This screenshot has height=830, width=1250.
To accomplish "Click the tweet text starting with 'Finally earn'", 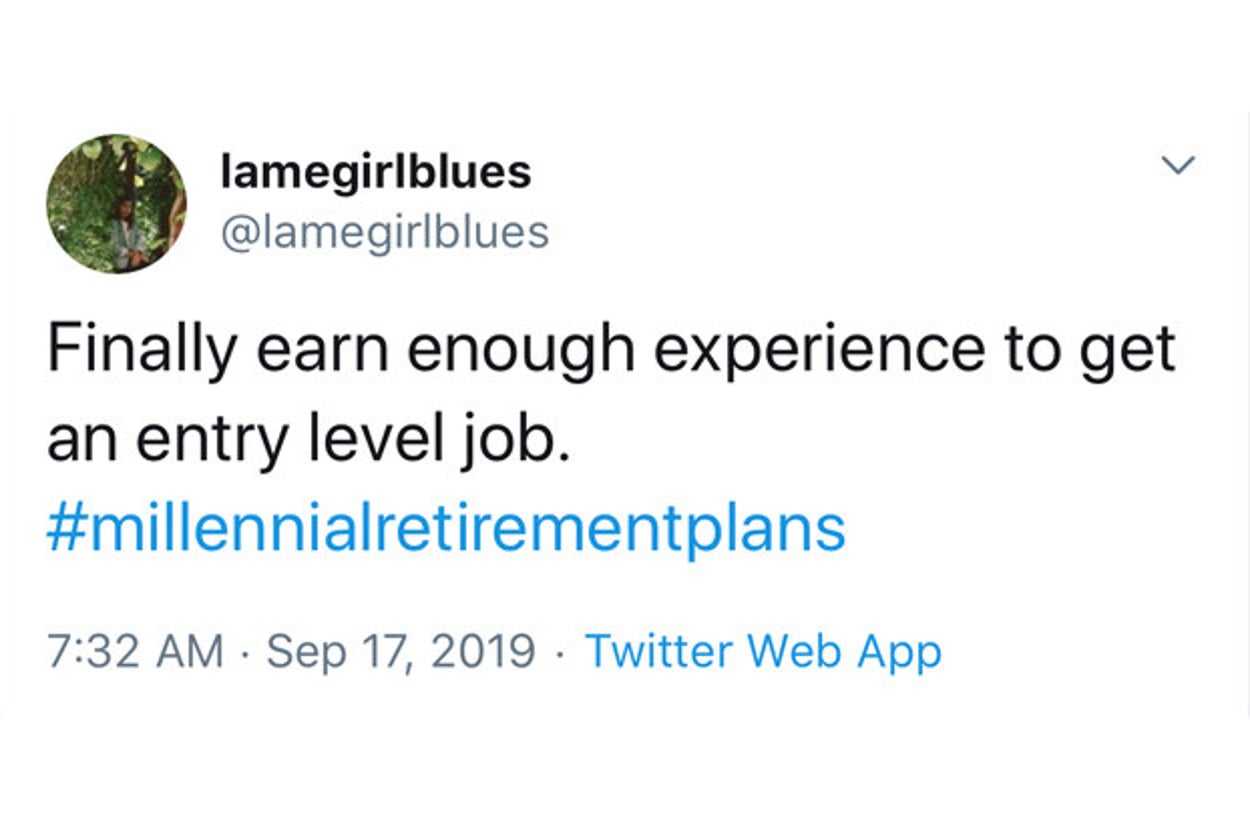I will [x=610, y=350].
